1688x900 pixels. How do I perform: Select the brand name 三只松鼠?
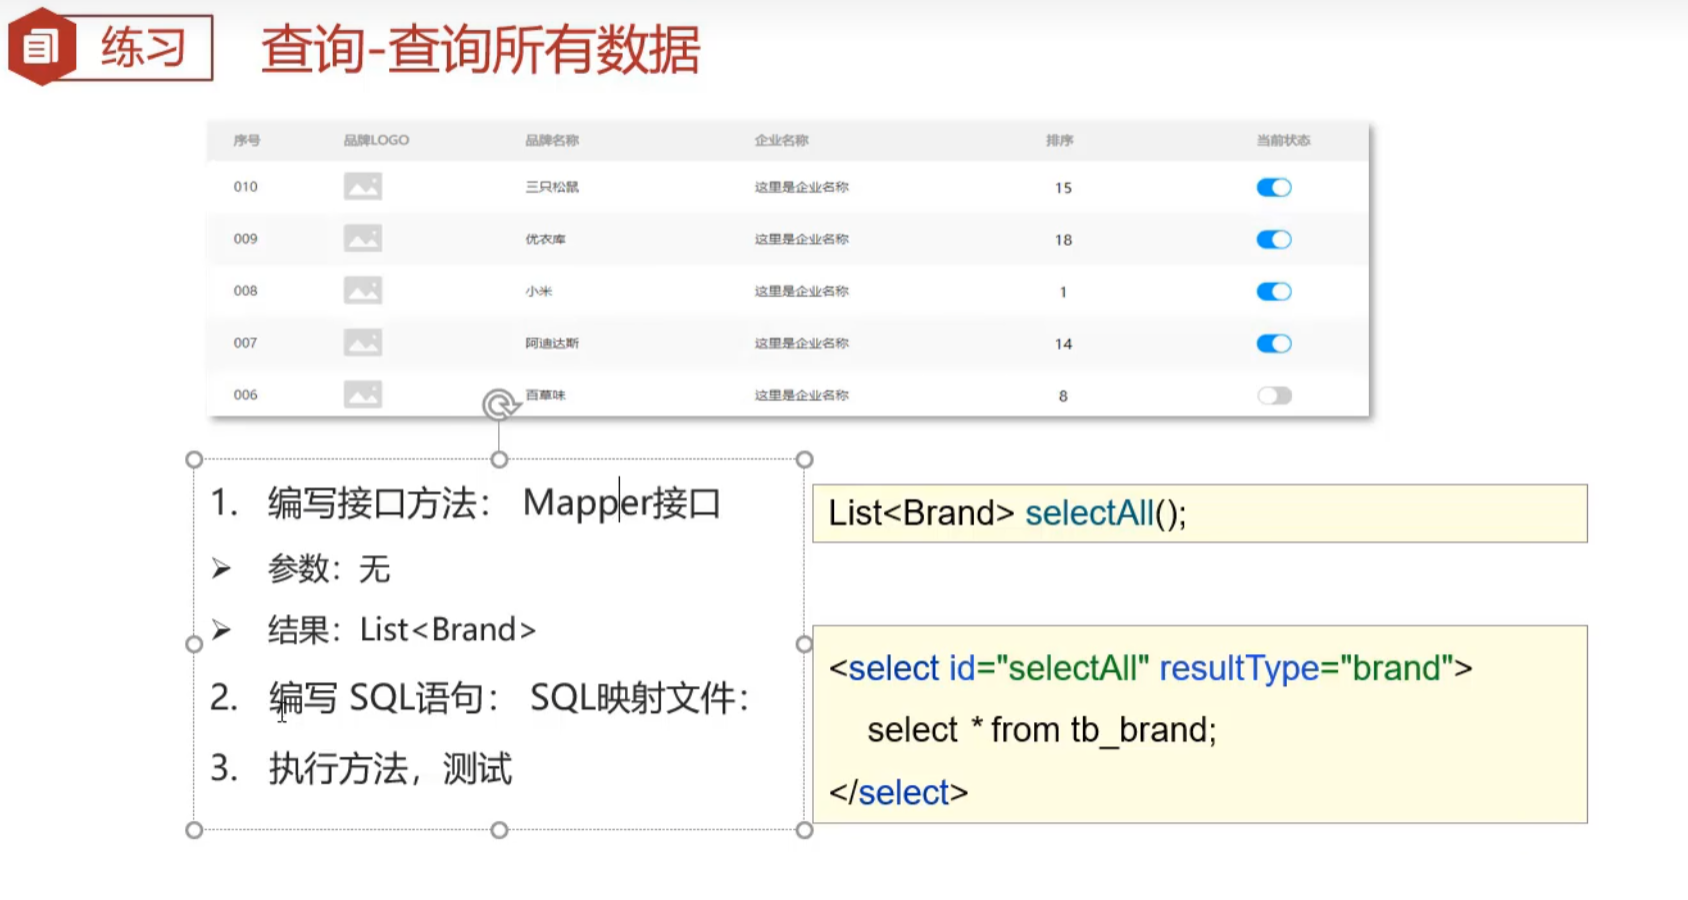(x=552, y=187)
